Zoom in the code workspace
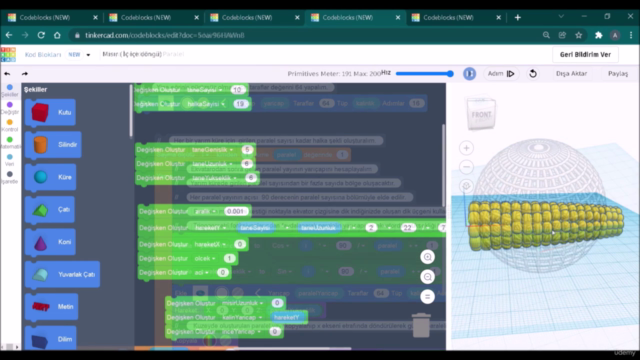Image resolution: width=640 pixels, height=360 pixels. [427, 257]
